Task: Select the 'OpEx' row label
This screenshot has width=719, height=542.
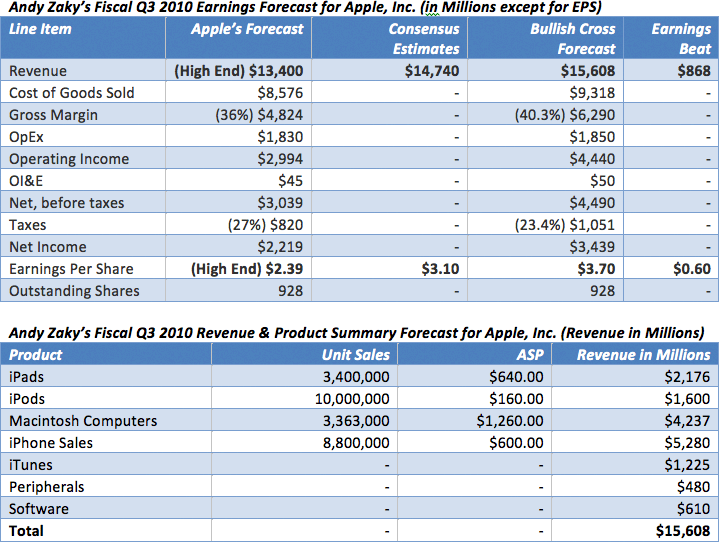Action: pos(26,137)
